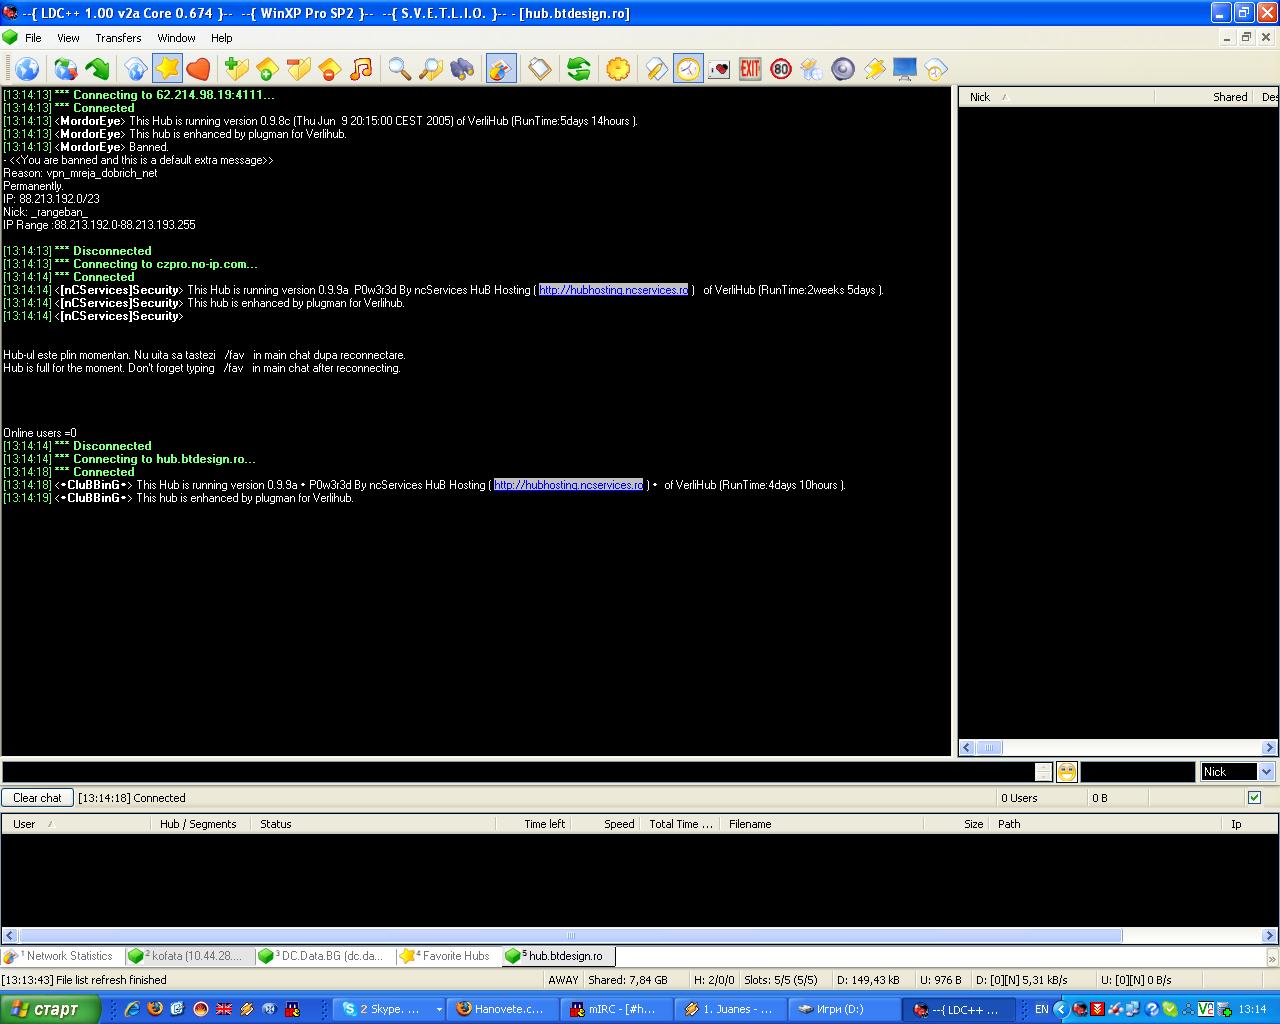Image resolution: width=1280 pixels, height=1024 pixels.
Task: Sort transfers by Filename column
Action: 822,824
